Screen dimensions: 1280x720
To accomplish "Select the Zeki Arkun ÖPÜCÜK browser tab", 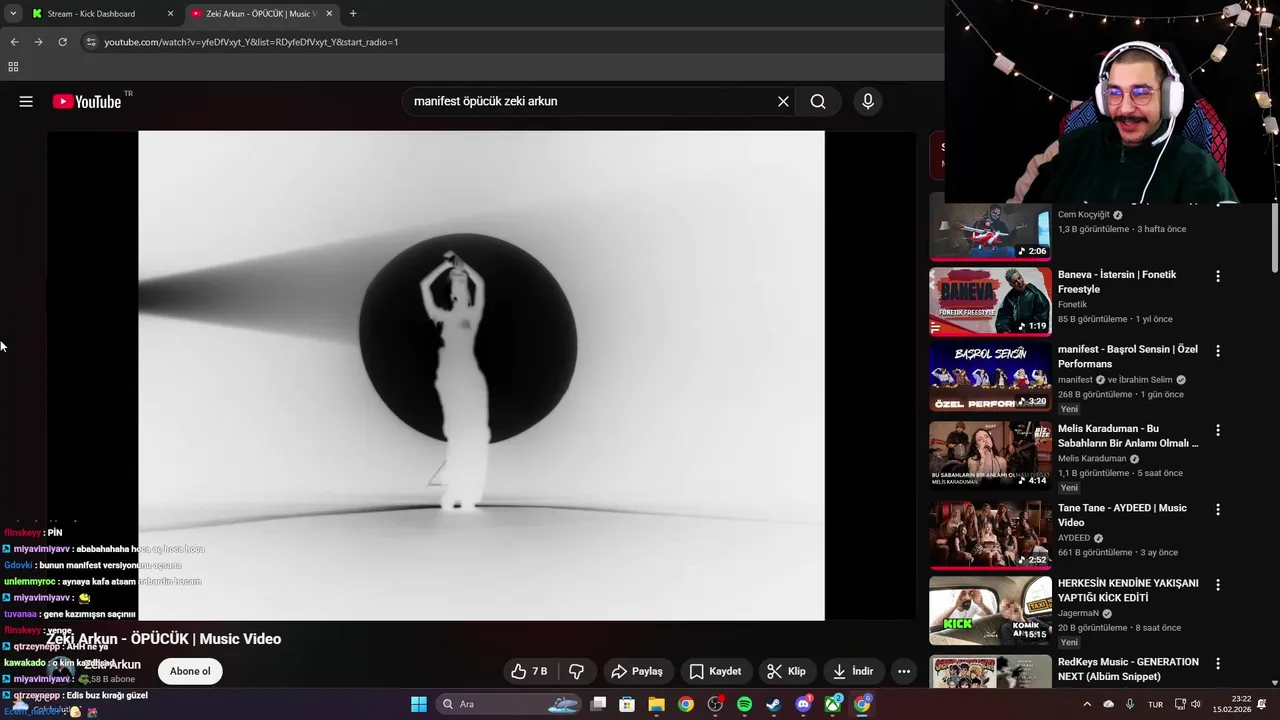I will 261,14.
